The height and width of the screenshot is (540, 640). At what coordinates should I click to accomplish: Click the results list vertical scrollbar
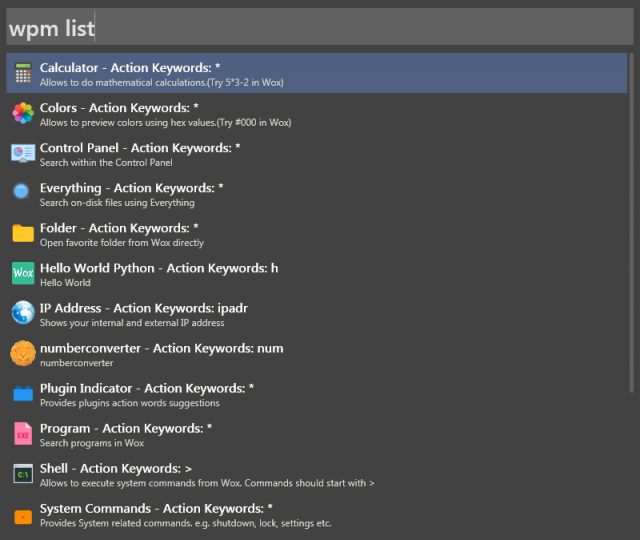[x=631, y=220]
